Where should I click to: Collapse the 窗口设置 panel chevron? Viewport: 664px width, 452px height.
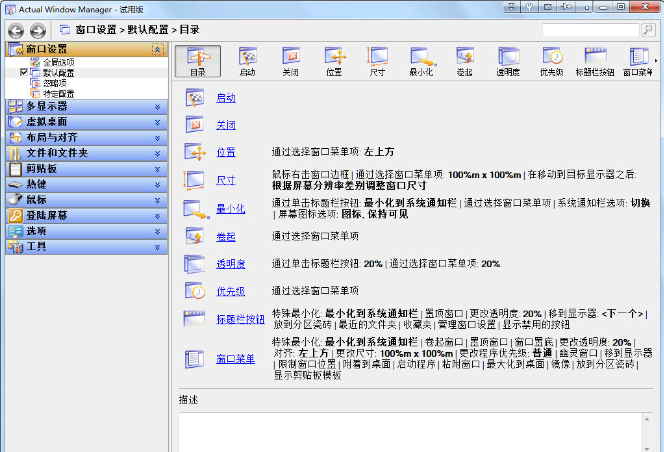[158, 50]
